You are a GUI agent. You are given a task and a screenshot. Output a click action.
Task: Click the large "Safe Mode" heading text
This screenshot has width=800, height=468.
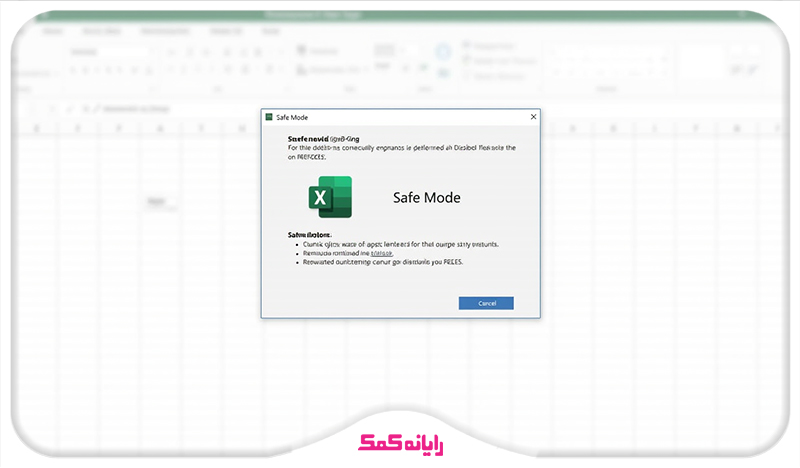[427, 198]
